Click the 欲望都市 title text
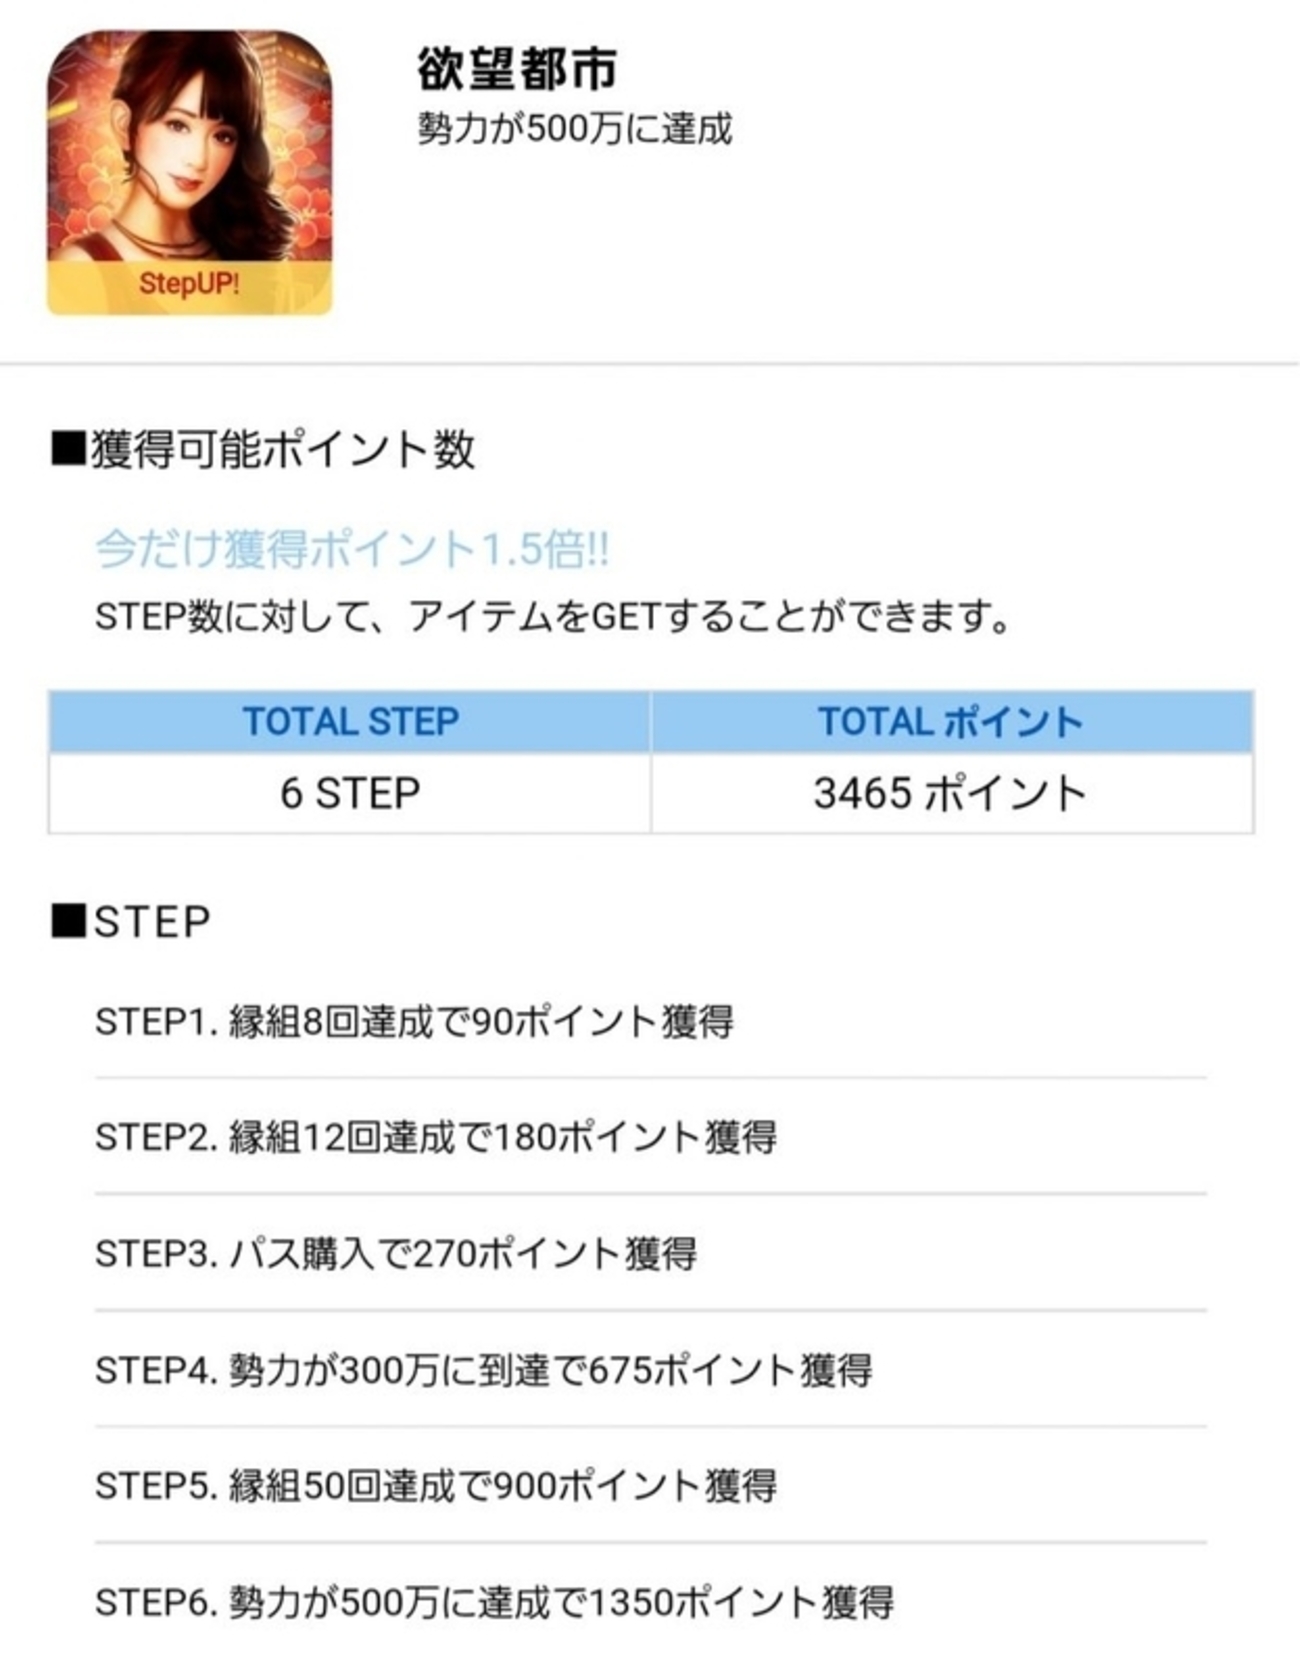Screen dimensions: 1300x1669 pyautogui.click(x=516, y=69)
